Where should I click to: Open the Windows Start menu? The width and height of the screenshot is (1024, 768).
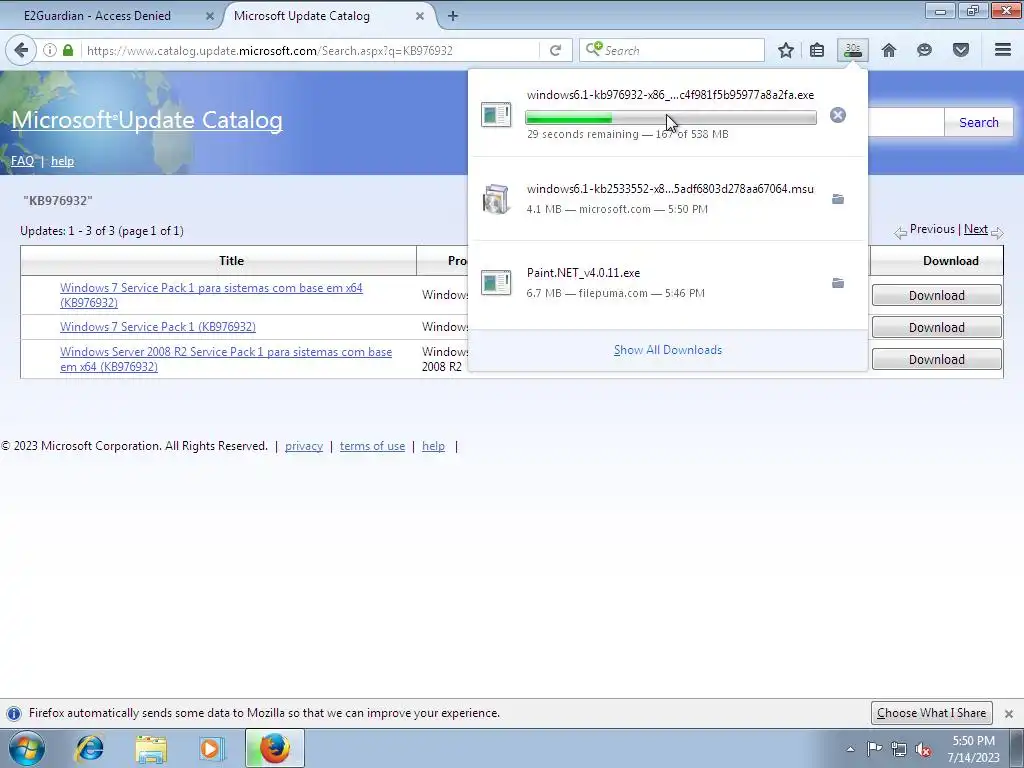26,749
